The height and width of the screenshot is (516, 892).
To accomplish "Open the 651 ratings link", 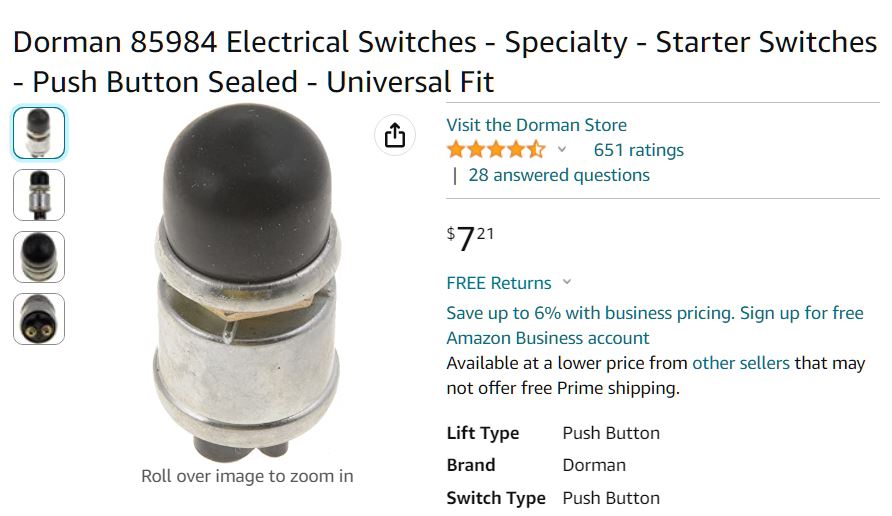I will 638,150.
